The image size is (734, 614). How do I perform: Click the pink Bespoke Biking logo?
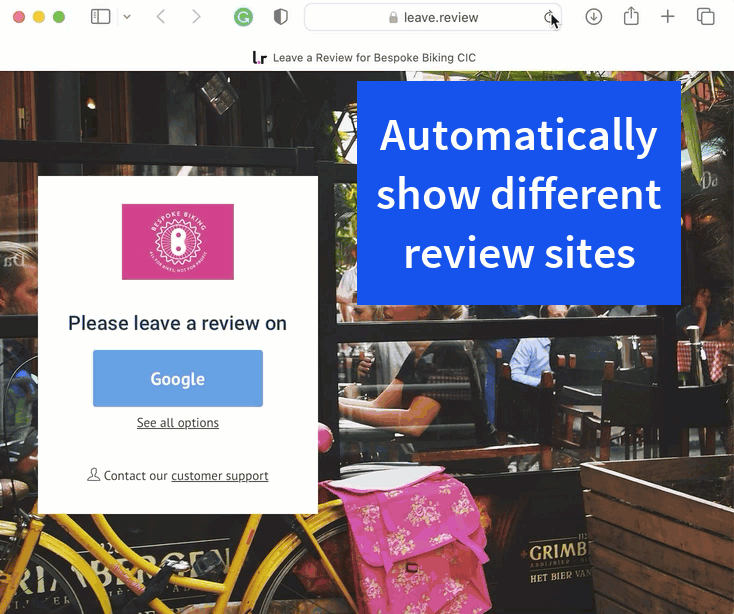pos(178,242)
